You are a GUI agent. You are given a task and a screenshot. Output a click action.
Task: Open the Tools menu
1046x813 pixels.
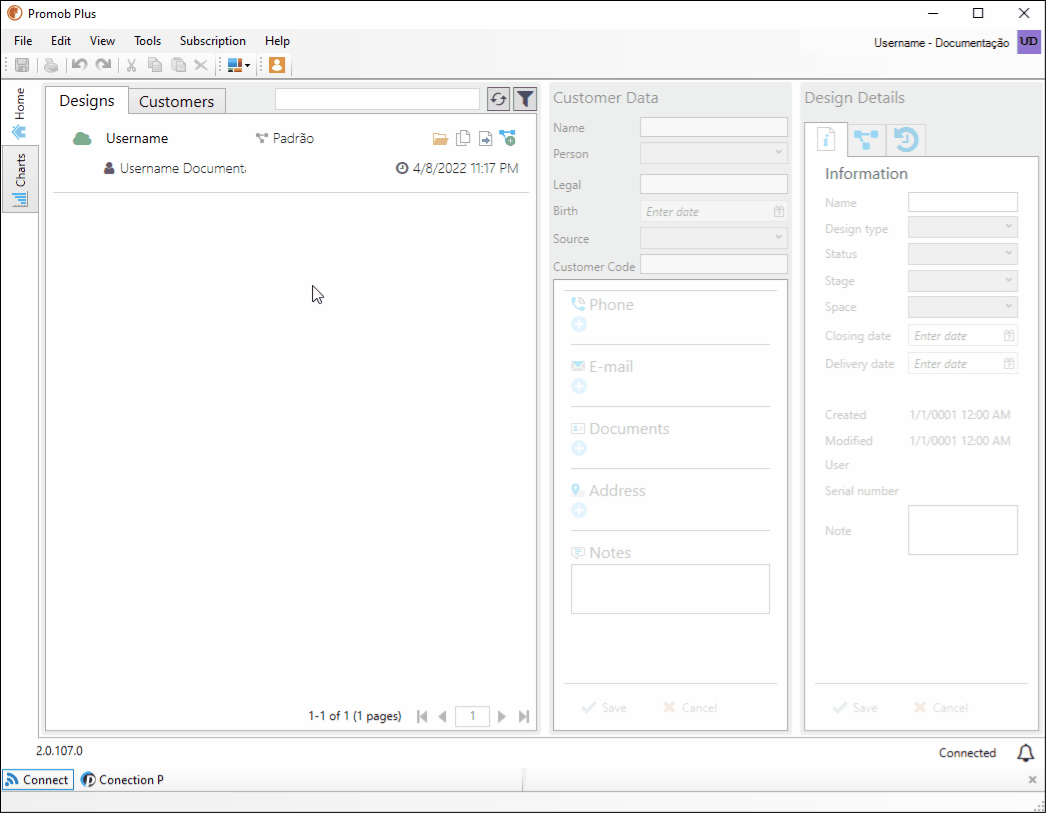click(147, 41)
